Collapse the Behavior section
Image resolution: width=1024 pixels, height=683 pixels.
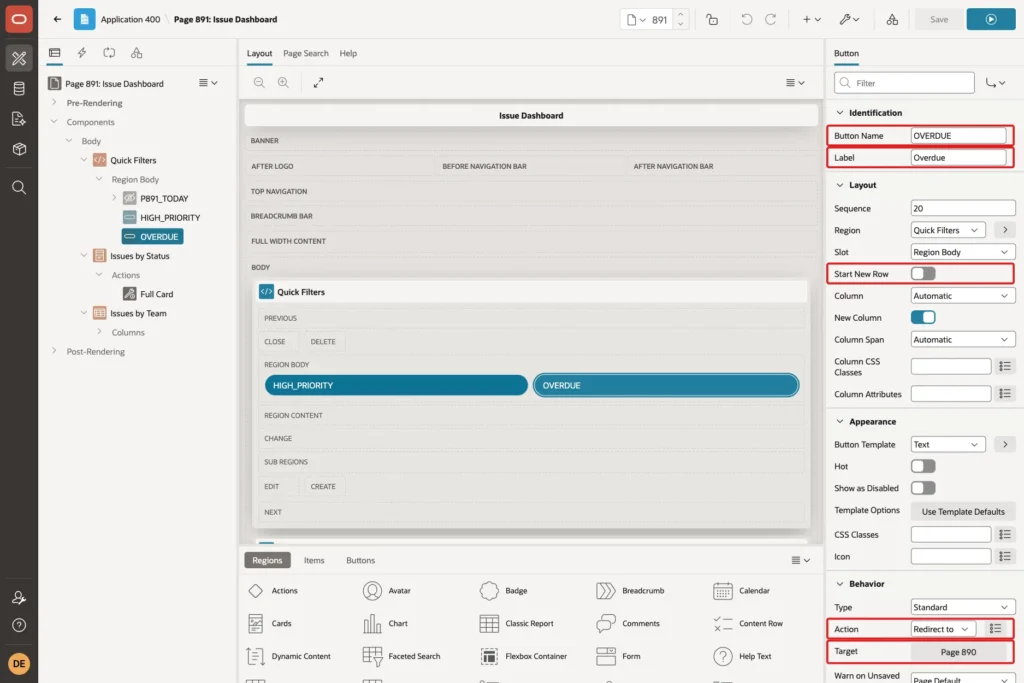(x=840, y=583)
